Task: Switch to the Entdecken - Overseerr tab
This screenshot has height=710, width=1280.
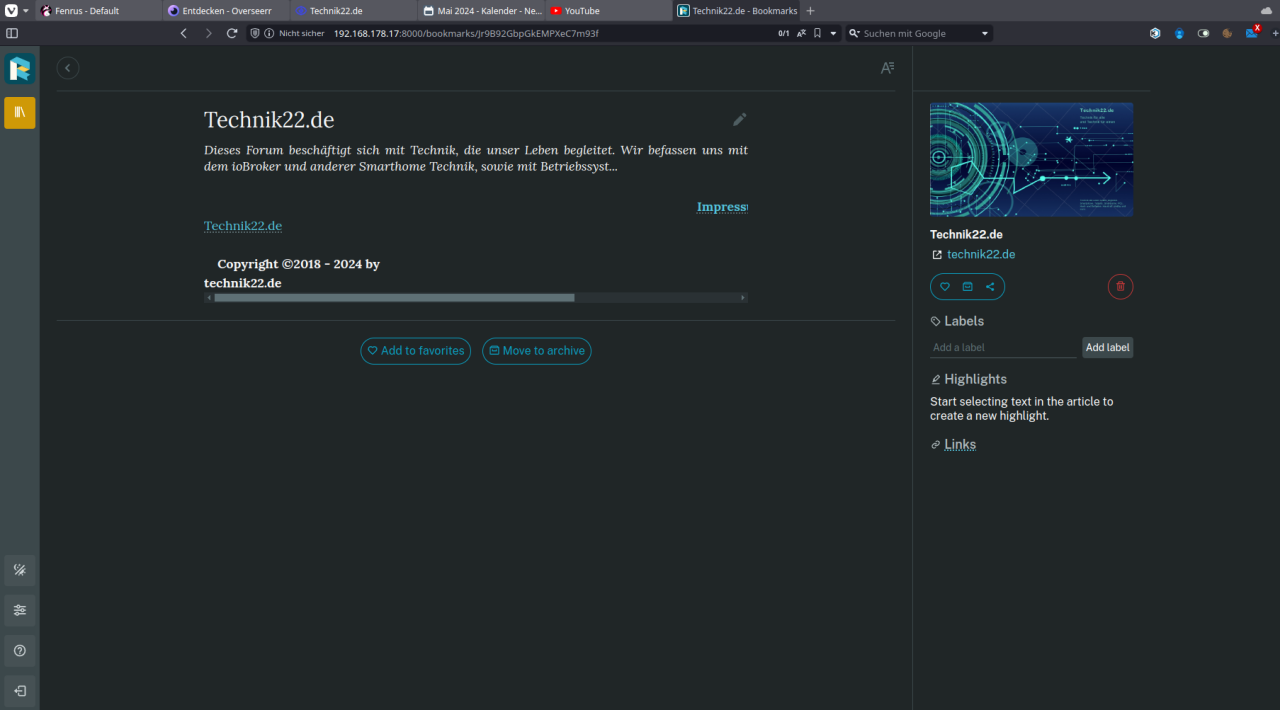Action: tap(227, 11)
